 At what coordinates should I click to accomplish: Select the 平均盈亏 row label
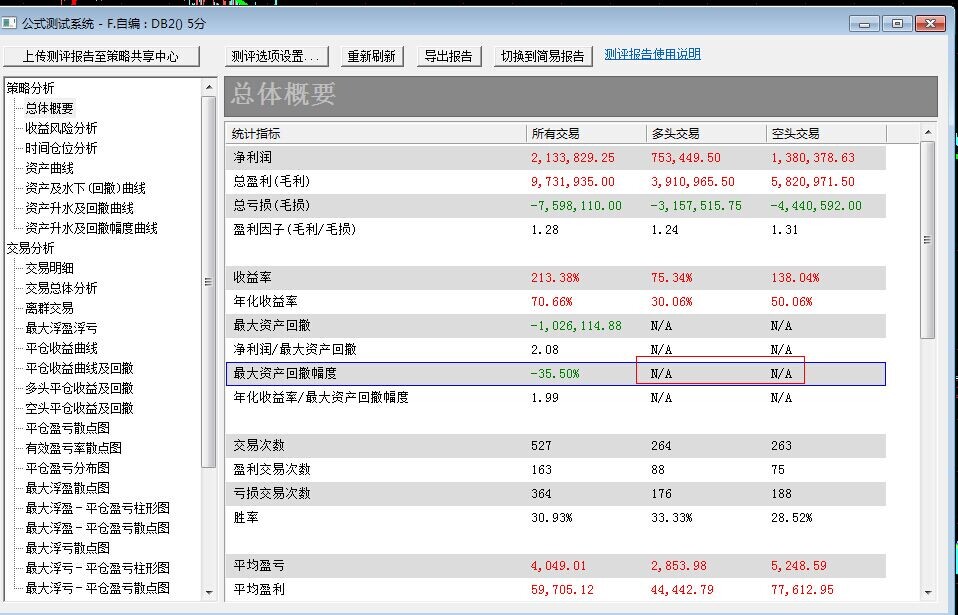coord(259,566)
